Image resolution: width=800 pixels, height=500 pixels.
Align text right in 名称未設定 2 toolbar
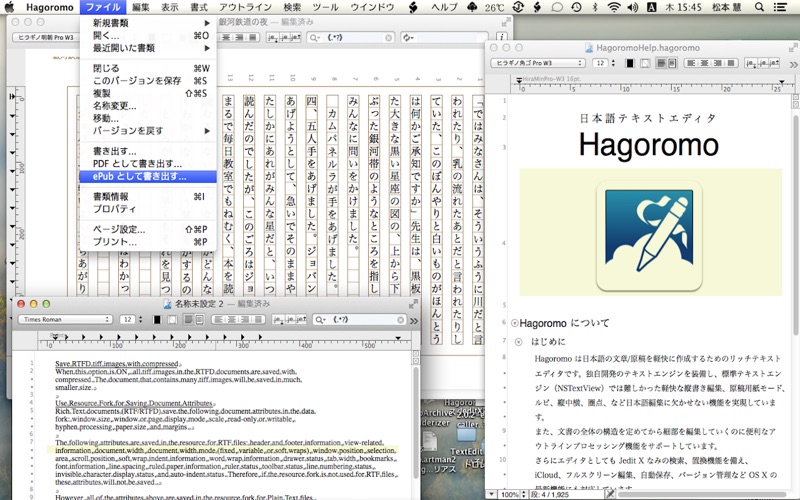pyautogui.click(x=245, y=319)
